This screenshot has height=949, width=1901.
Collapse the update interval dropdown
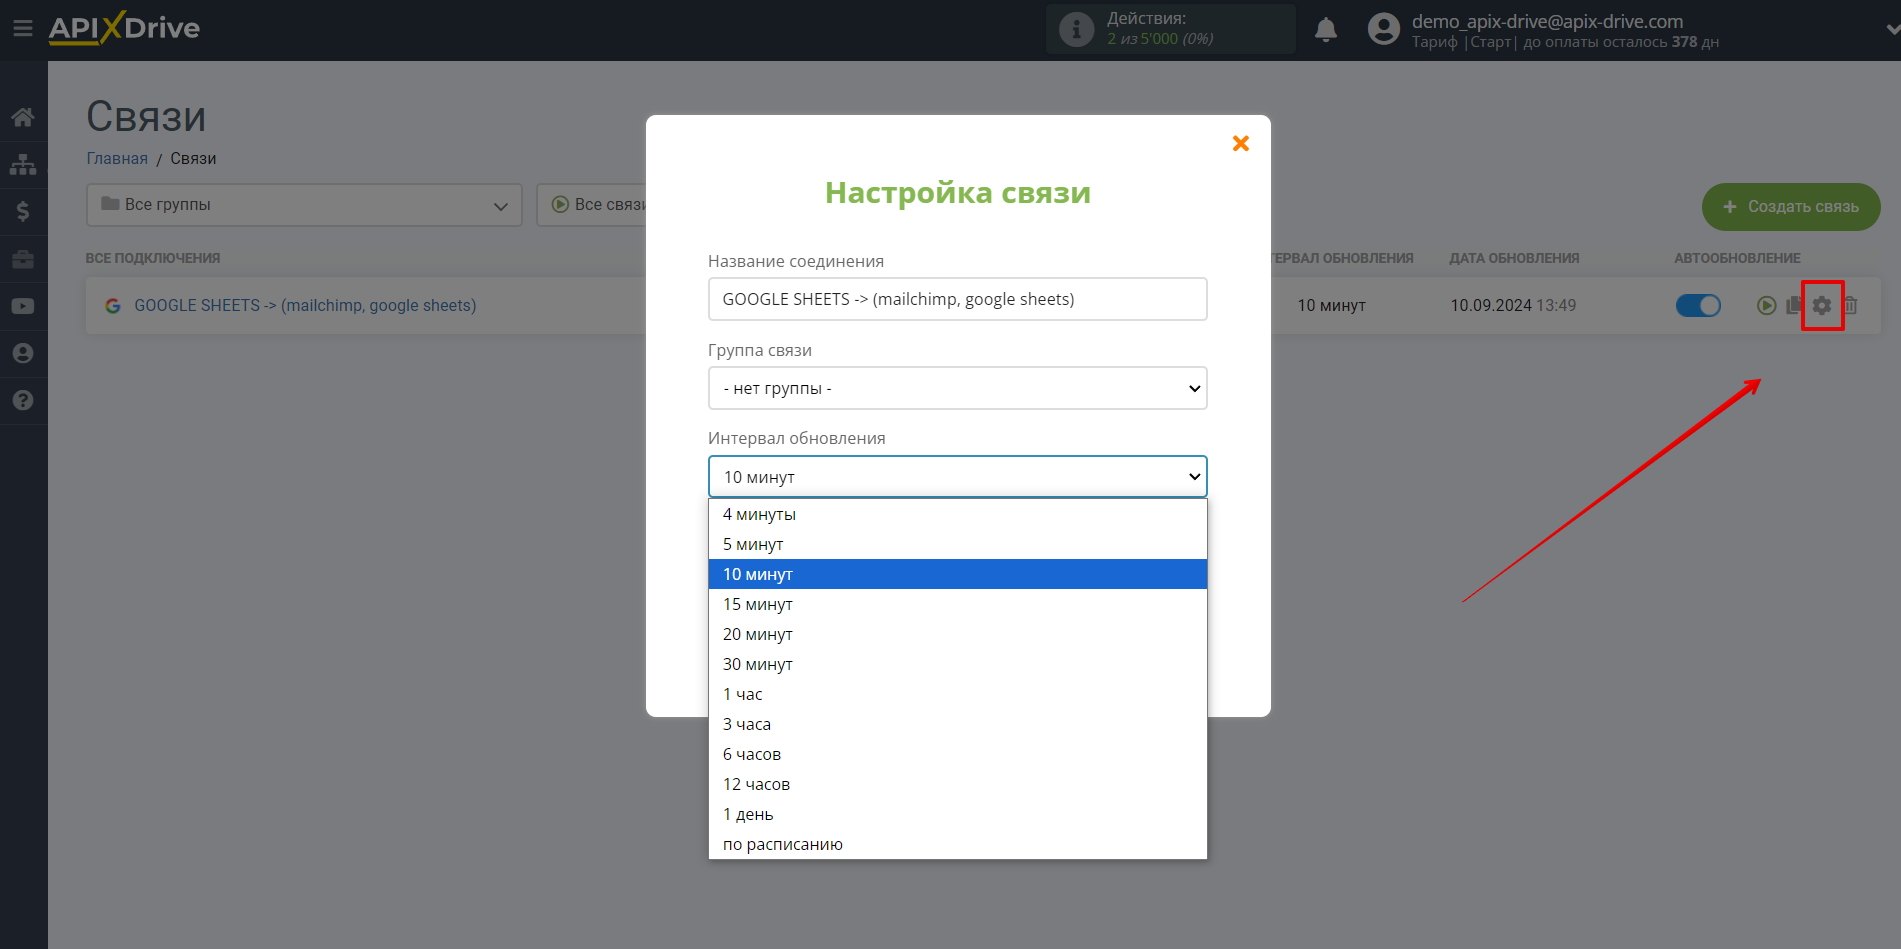pos(957,477)
